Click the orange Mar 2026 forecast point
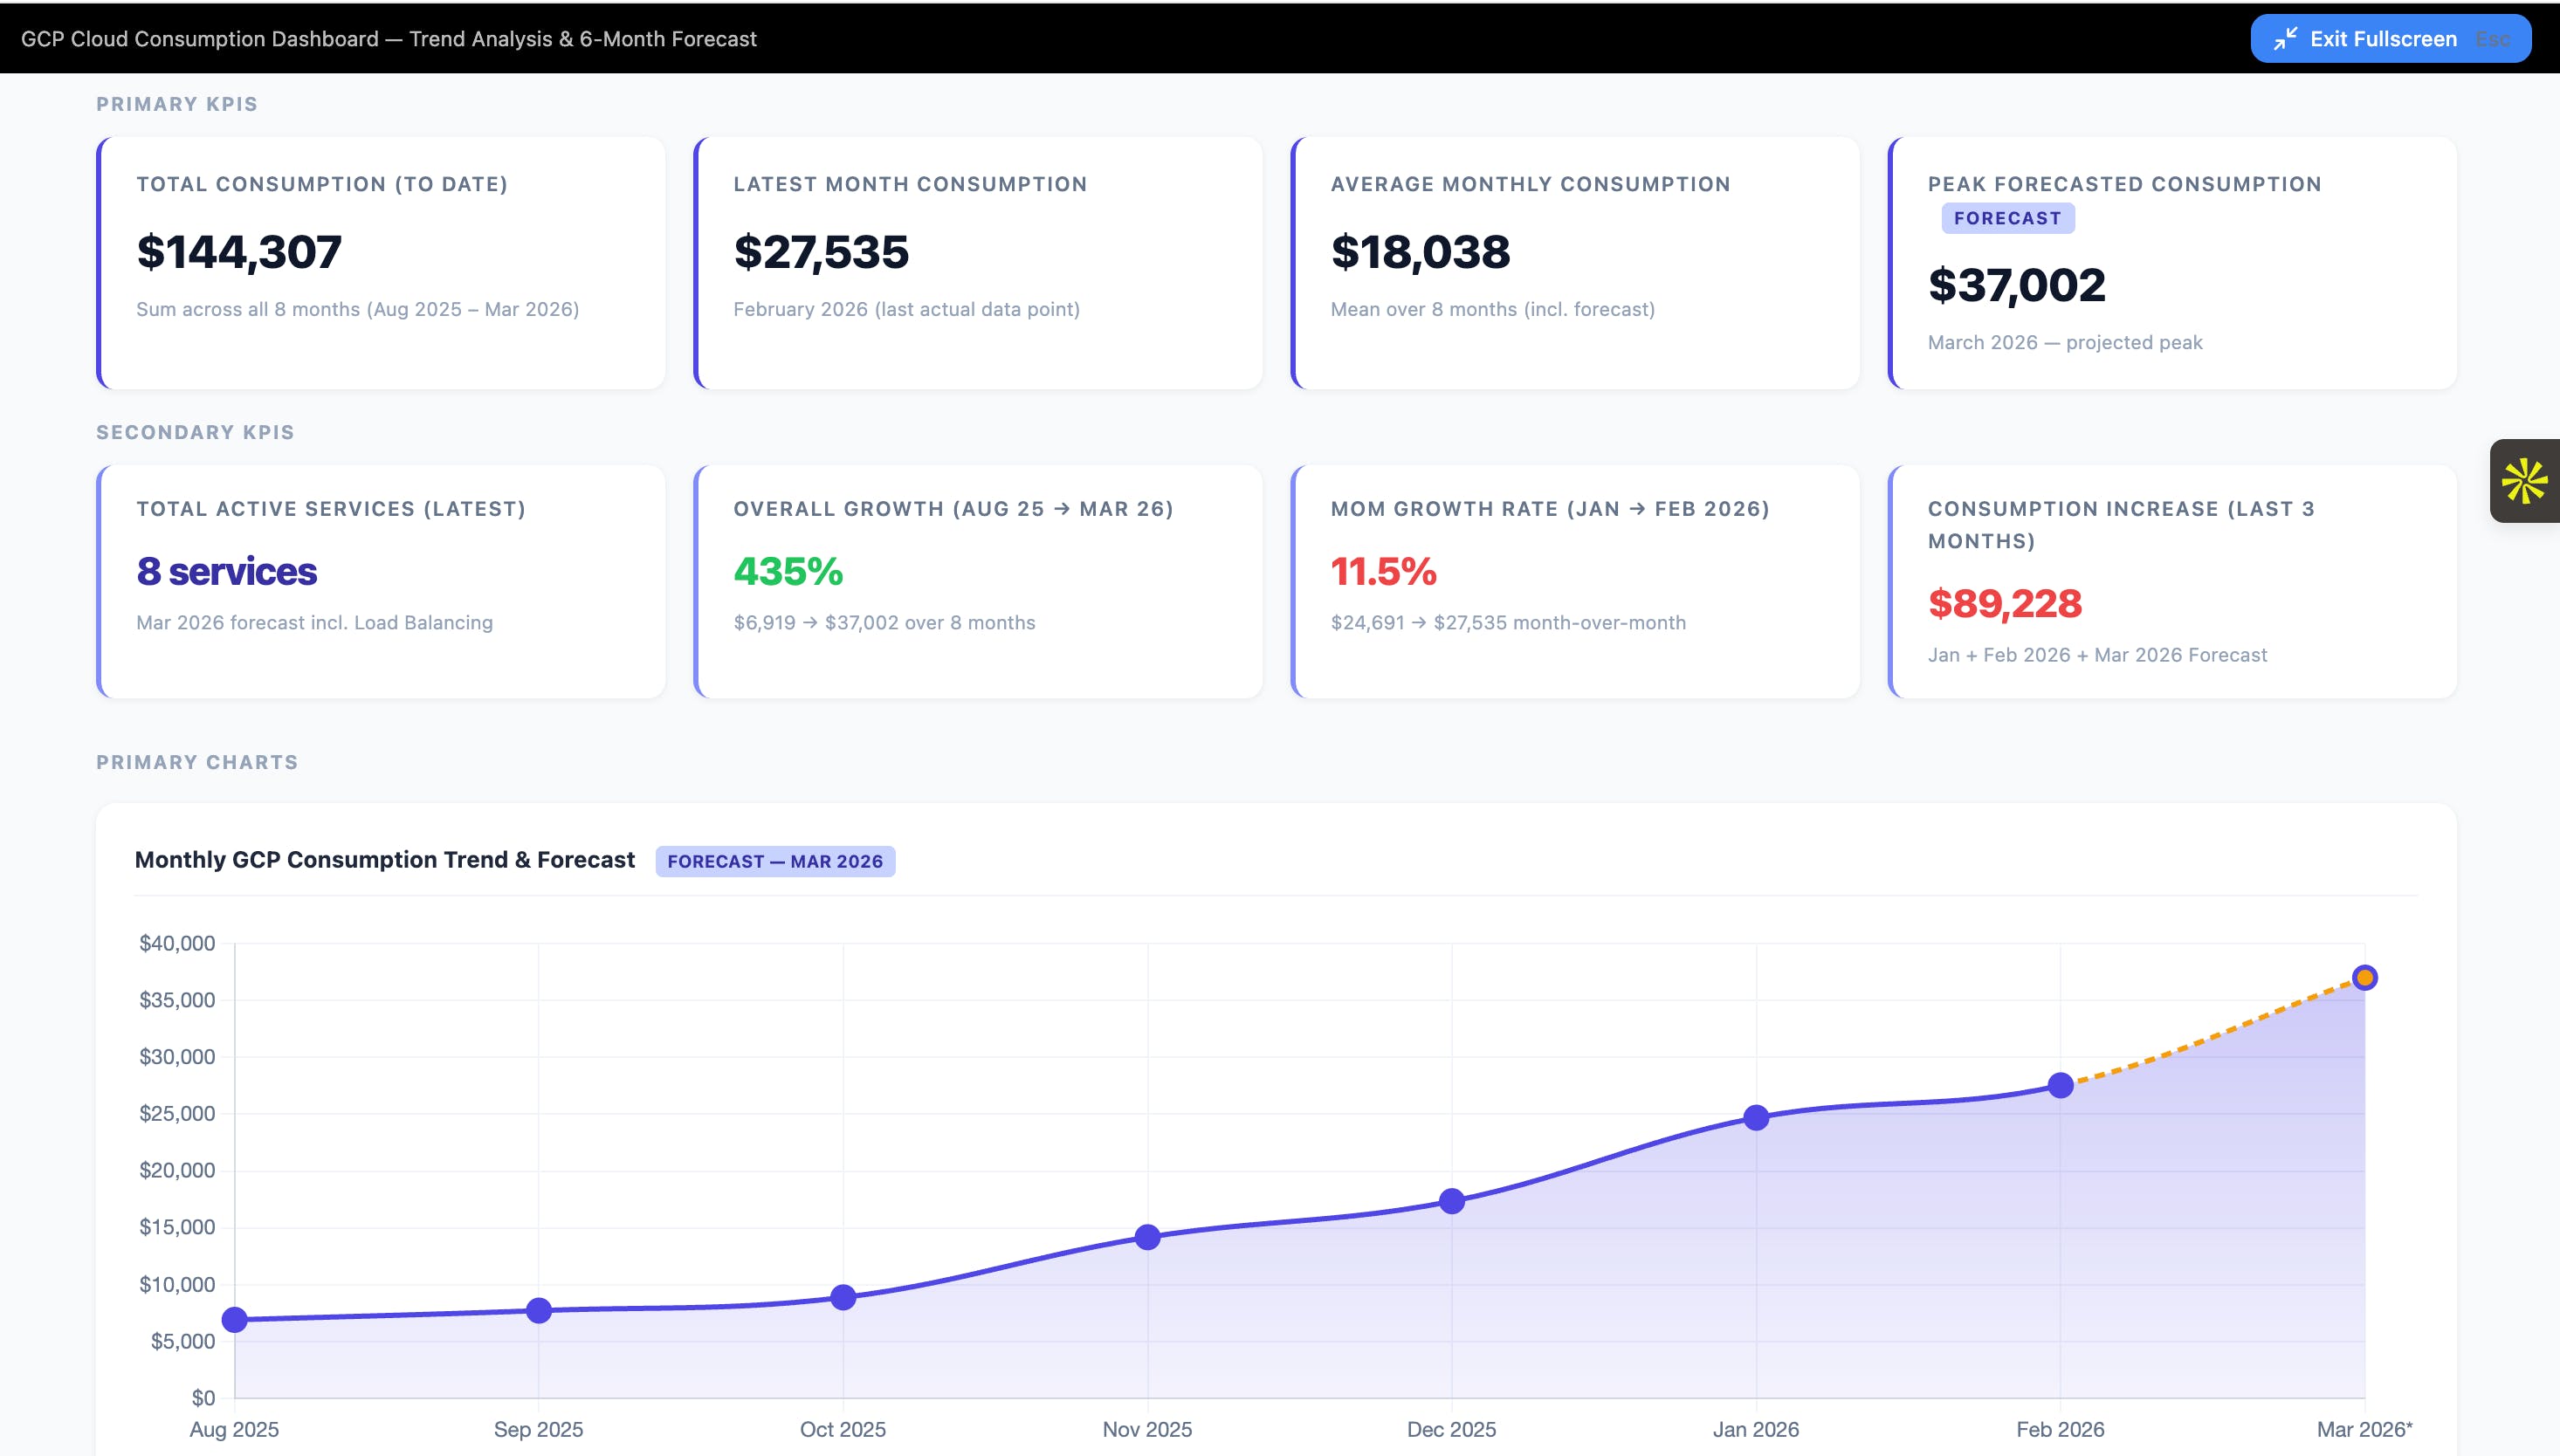Screen dimensions: 2560x1456 tap(2364, 977)
